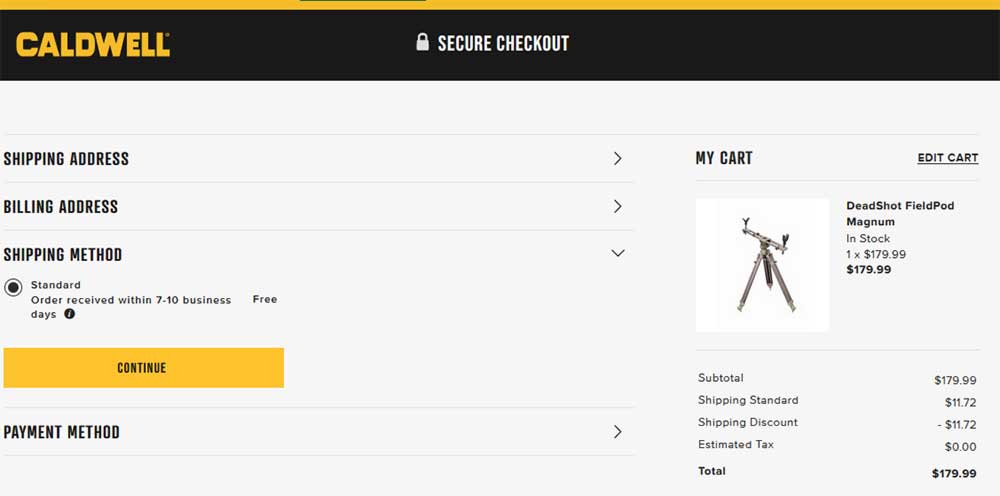Image resolution: width=1000 pixels, height=496 pixels.
Task: Click the Payment Method heading
Action: 62,433
